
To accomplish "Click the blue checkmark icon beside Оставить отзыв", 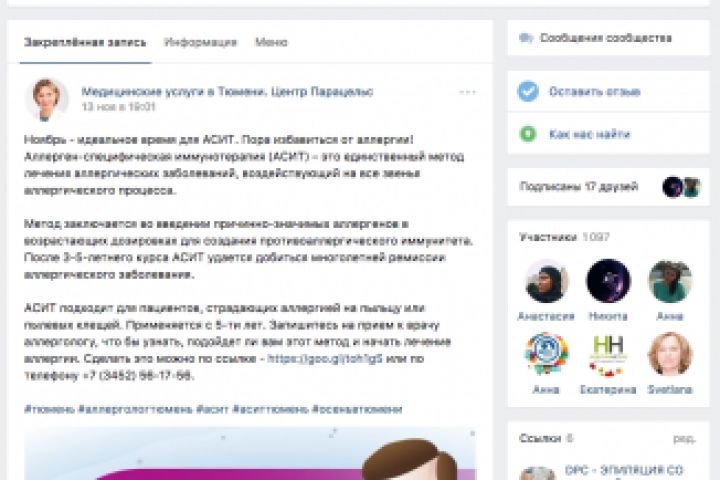I will [528, 91].
